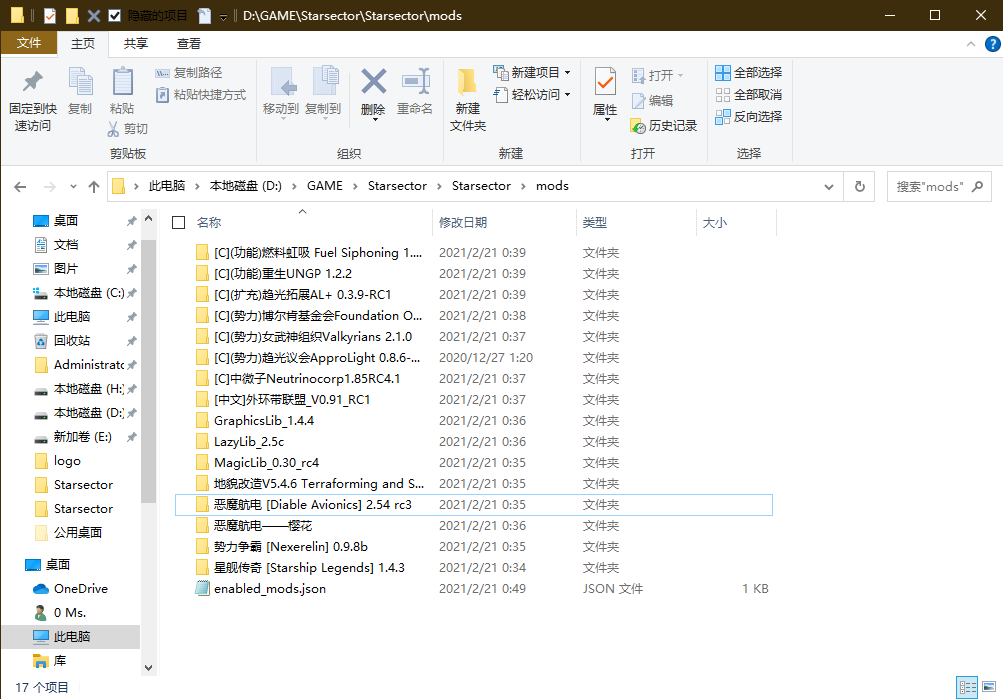1003x699 pixels.
Task: Open 属性 (Properties) from the ribbon
Action: tap(605, 83)
